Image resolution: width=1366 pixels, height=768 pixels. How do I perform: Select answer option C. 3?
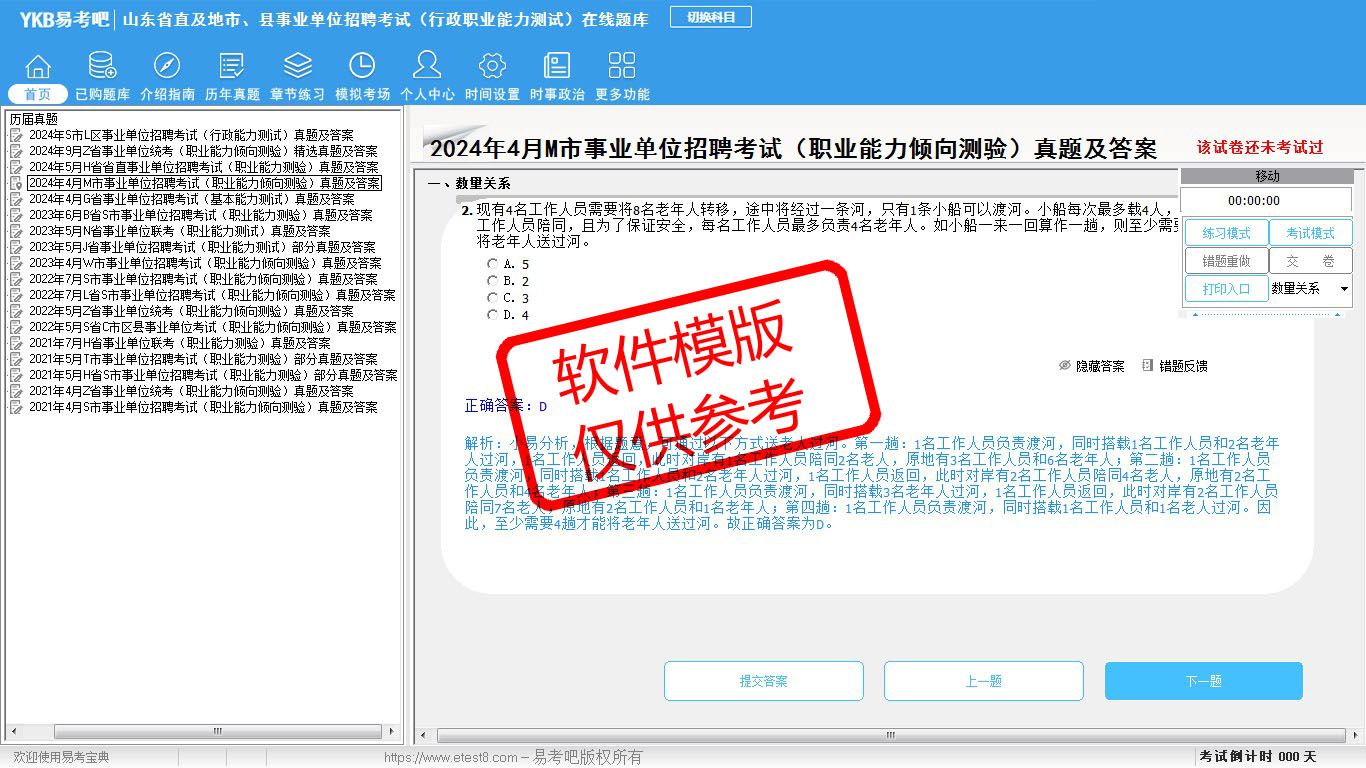(492, 298)
